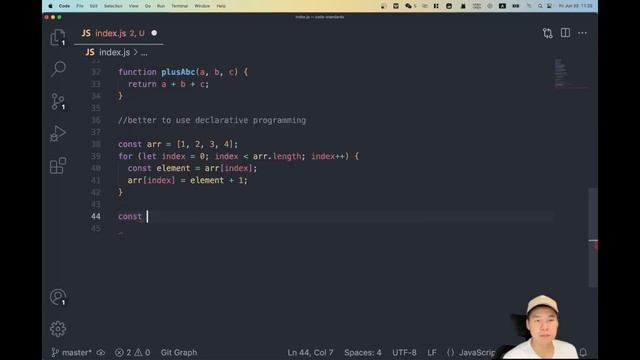Click line number 44 in gutter
Screen dimensions: 640x360
(x=96, y=216)
